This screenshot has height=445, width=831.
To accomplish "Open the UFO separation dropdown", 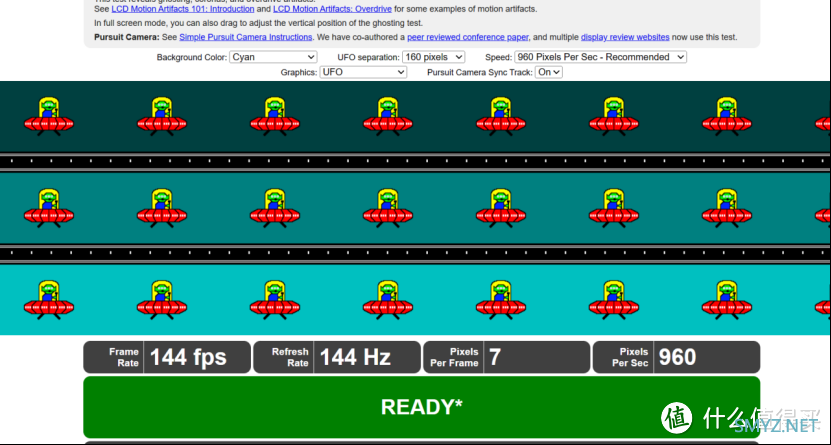I will 433,57.
